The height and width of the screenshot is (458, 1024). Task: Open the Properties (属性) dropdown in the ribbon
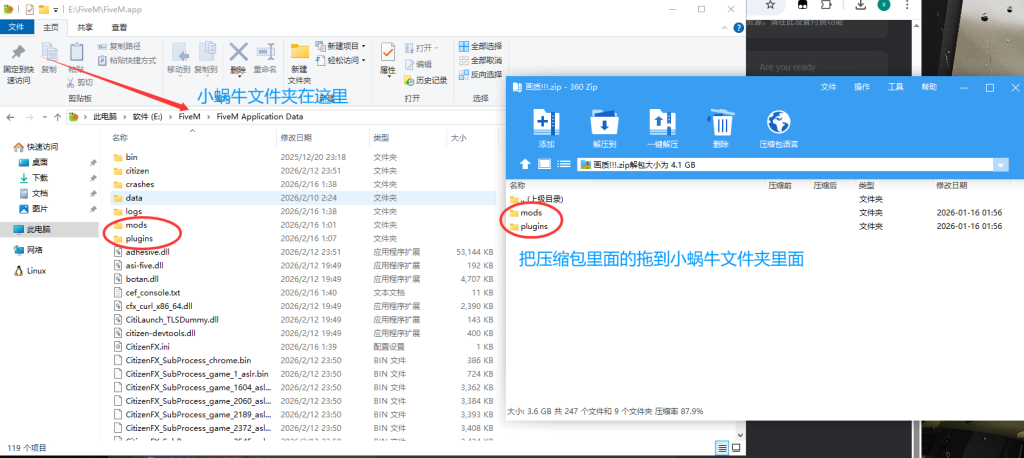[388, 76]
